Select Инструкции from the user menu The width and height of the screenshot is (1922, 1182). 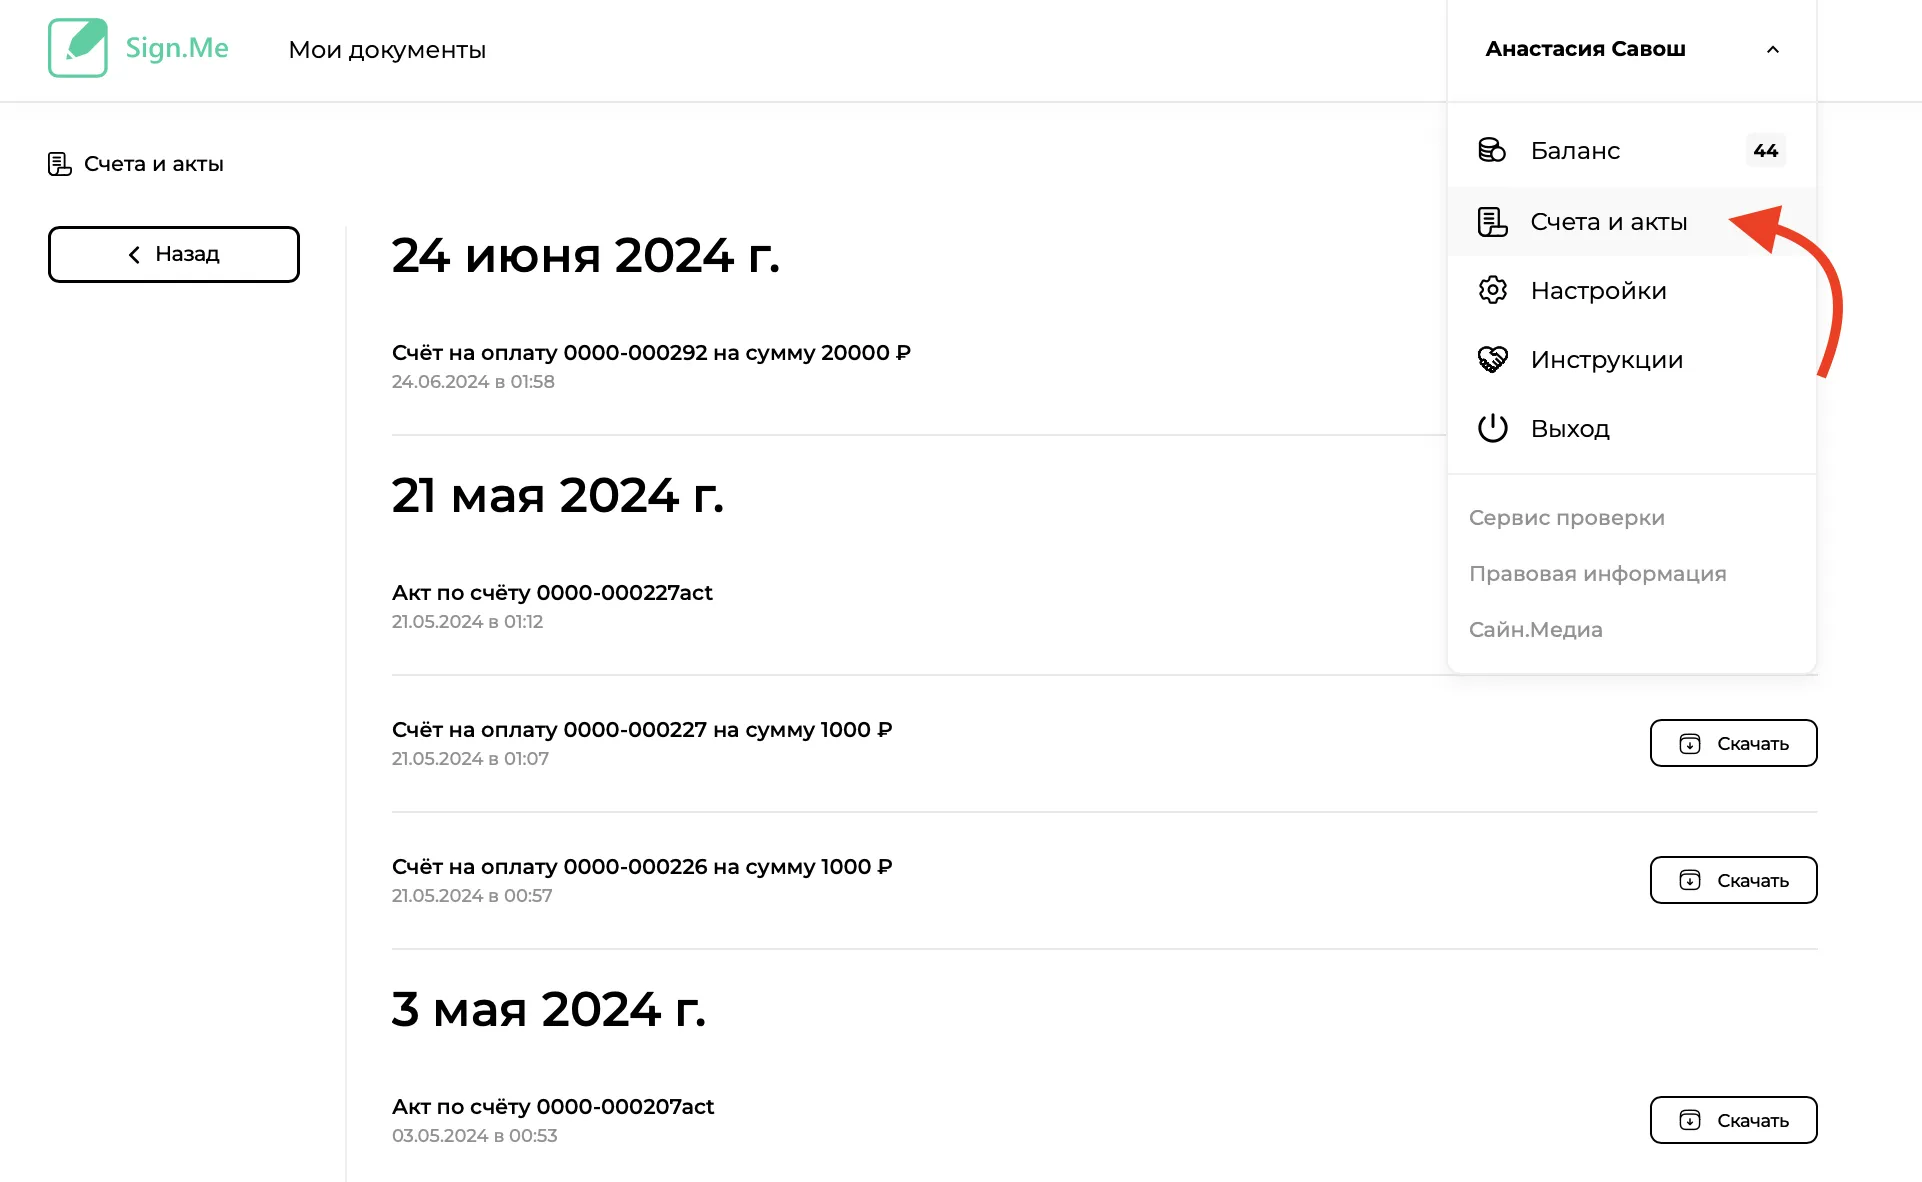point(1606,359)
